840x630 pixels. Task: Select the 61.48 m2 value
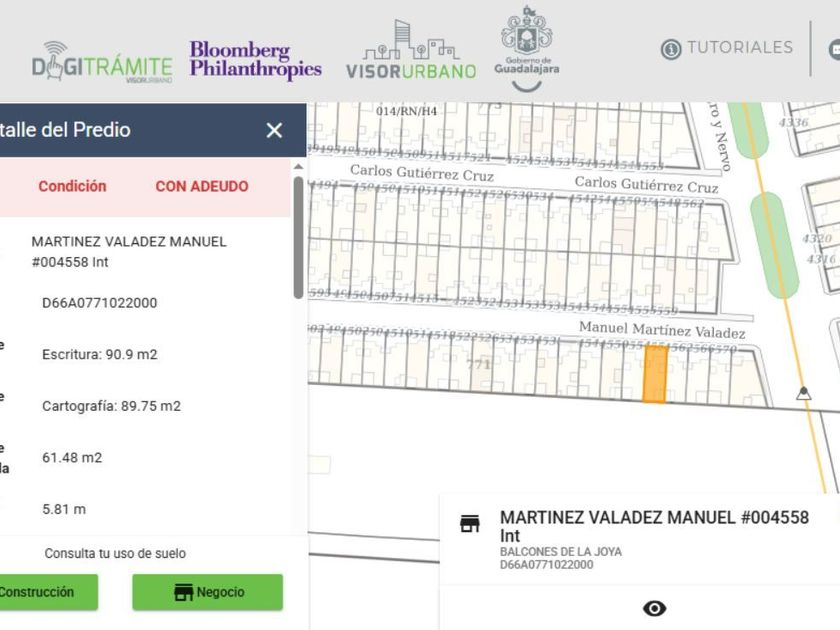[x=72, y=458]
